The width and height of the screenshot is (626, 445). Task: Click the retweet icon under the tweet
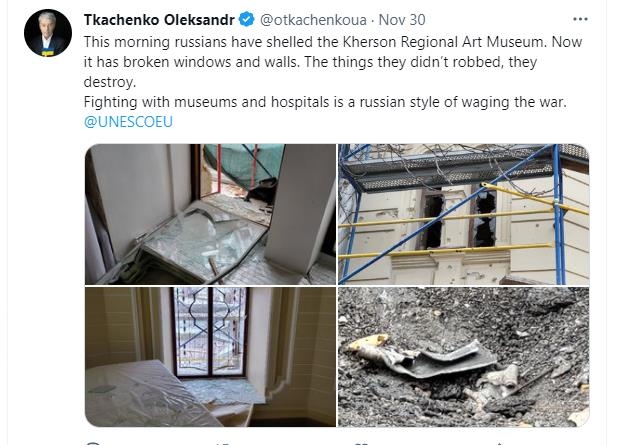[223, 443]
